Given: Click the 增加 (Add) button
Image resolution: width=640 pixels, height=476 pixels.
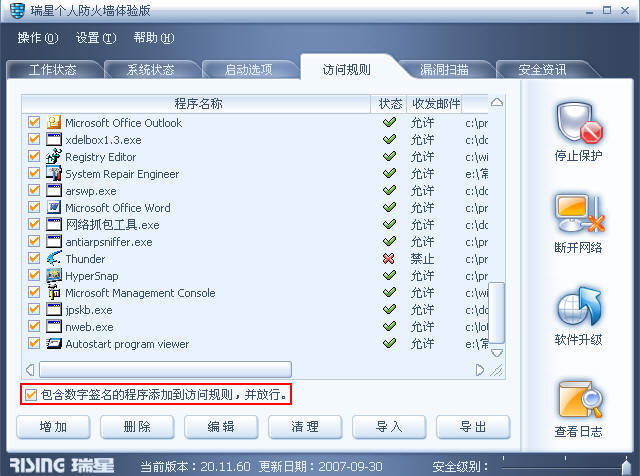Looking at the screenshot, I should pyautogui.click(x=53, y=427).
